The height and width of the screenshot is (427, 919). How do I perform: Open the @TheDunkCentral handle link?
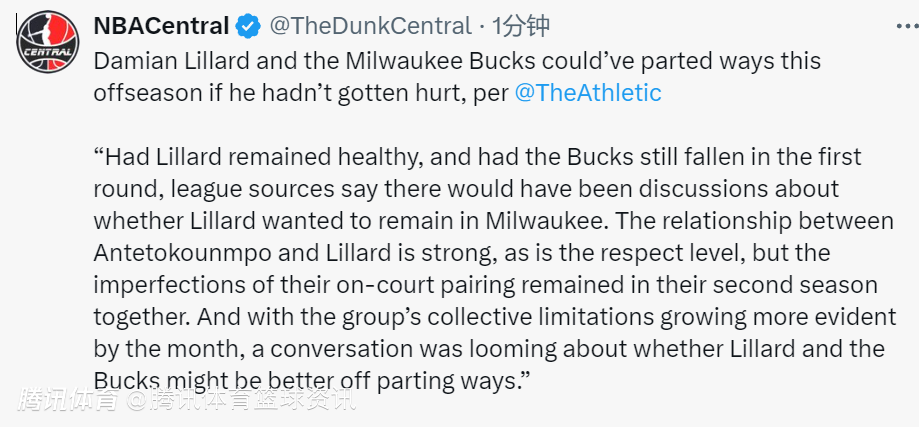[x=370, y=26]
